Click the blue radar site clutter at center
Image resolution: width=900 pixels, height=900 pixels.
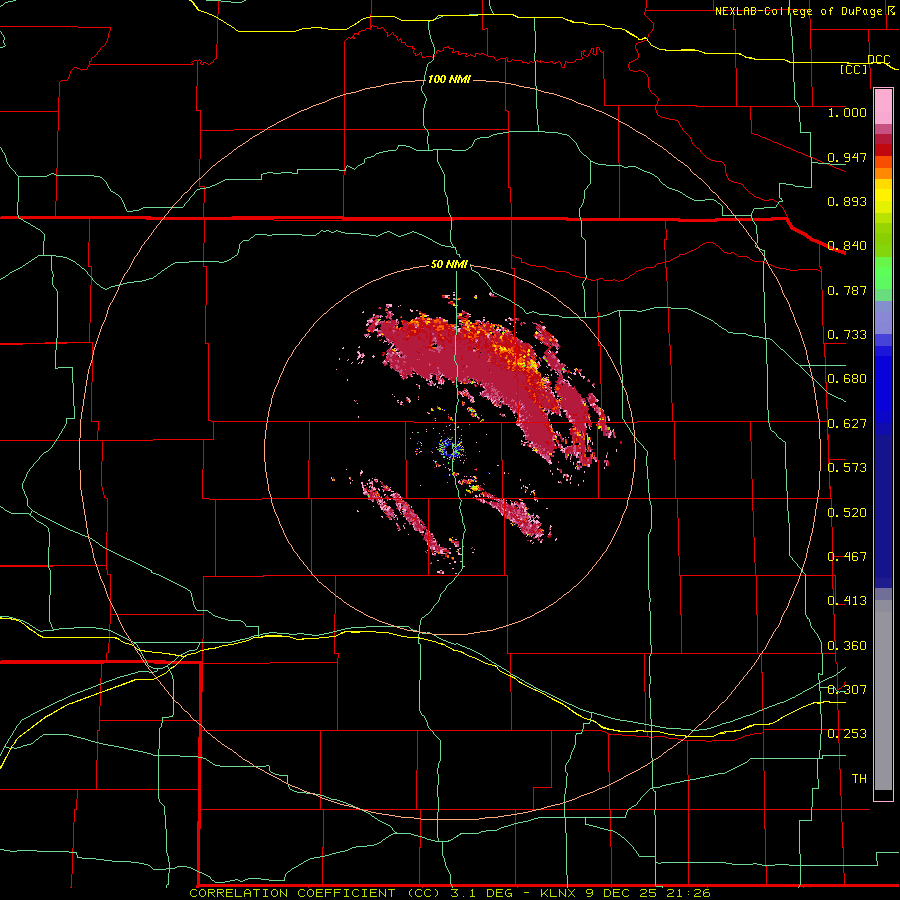pos(451,448)
